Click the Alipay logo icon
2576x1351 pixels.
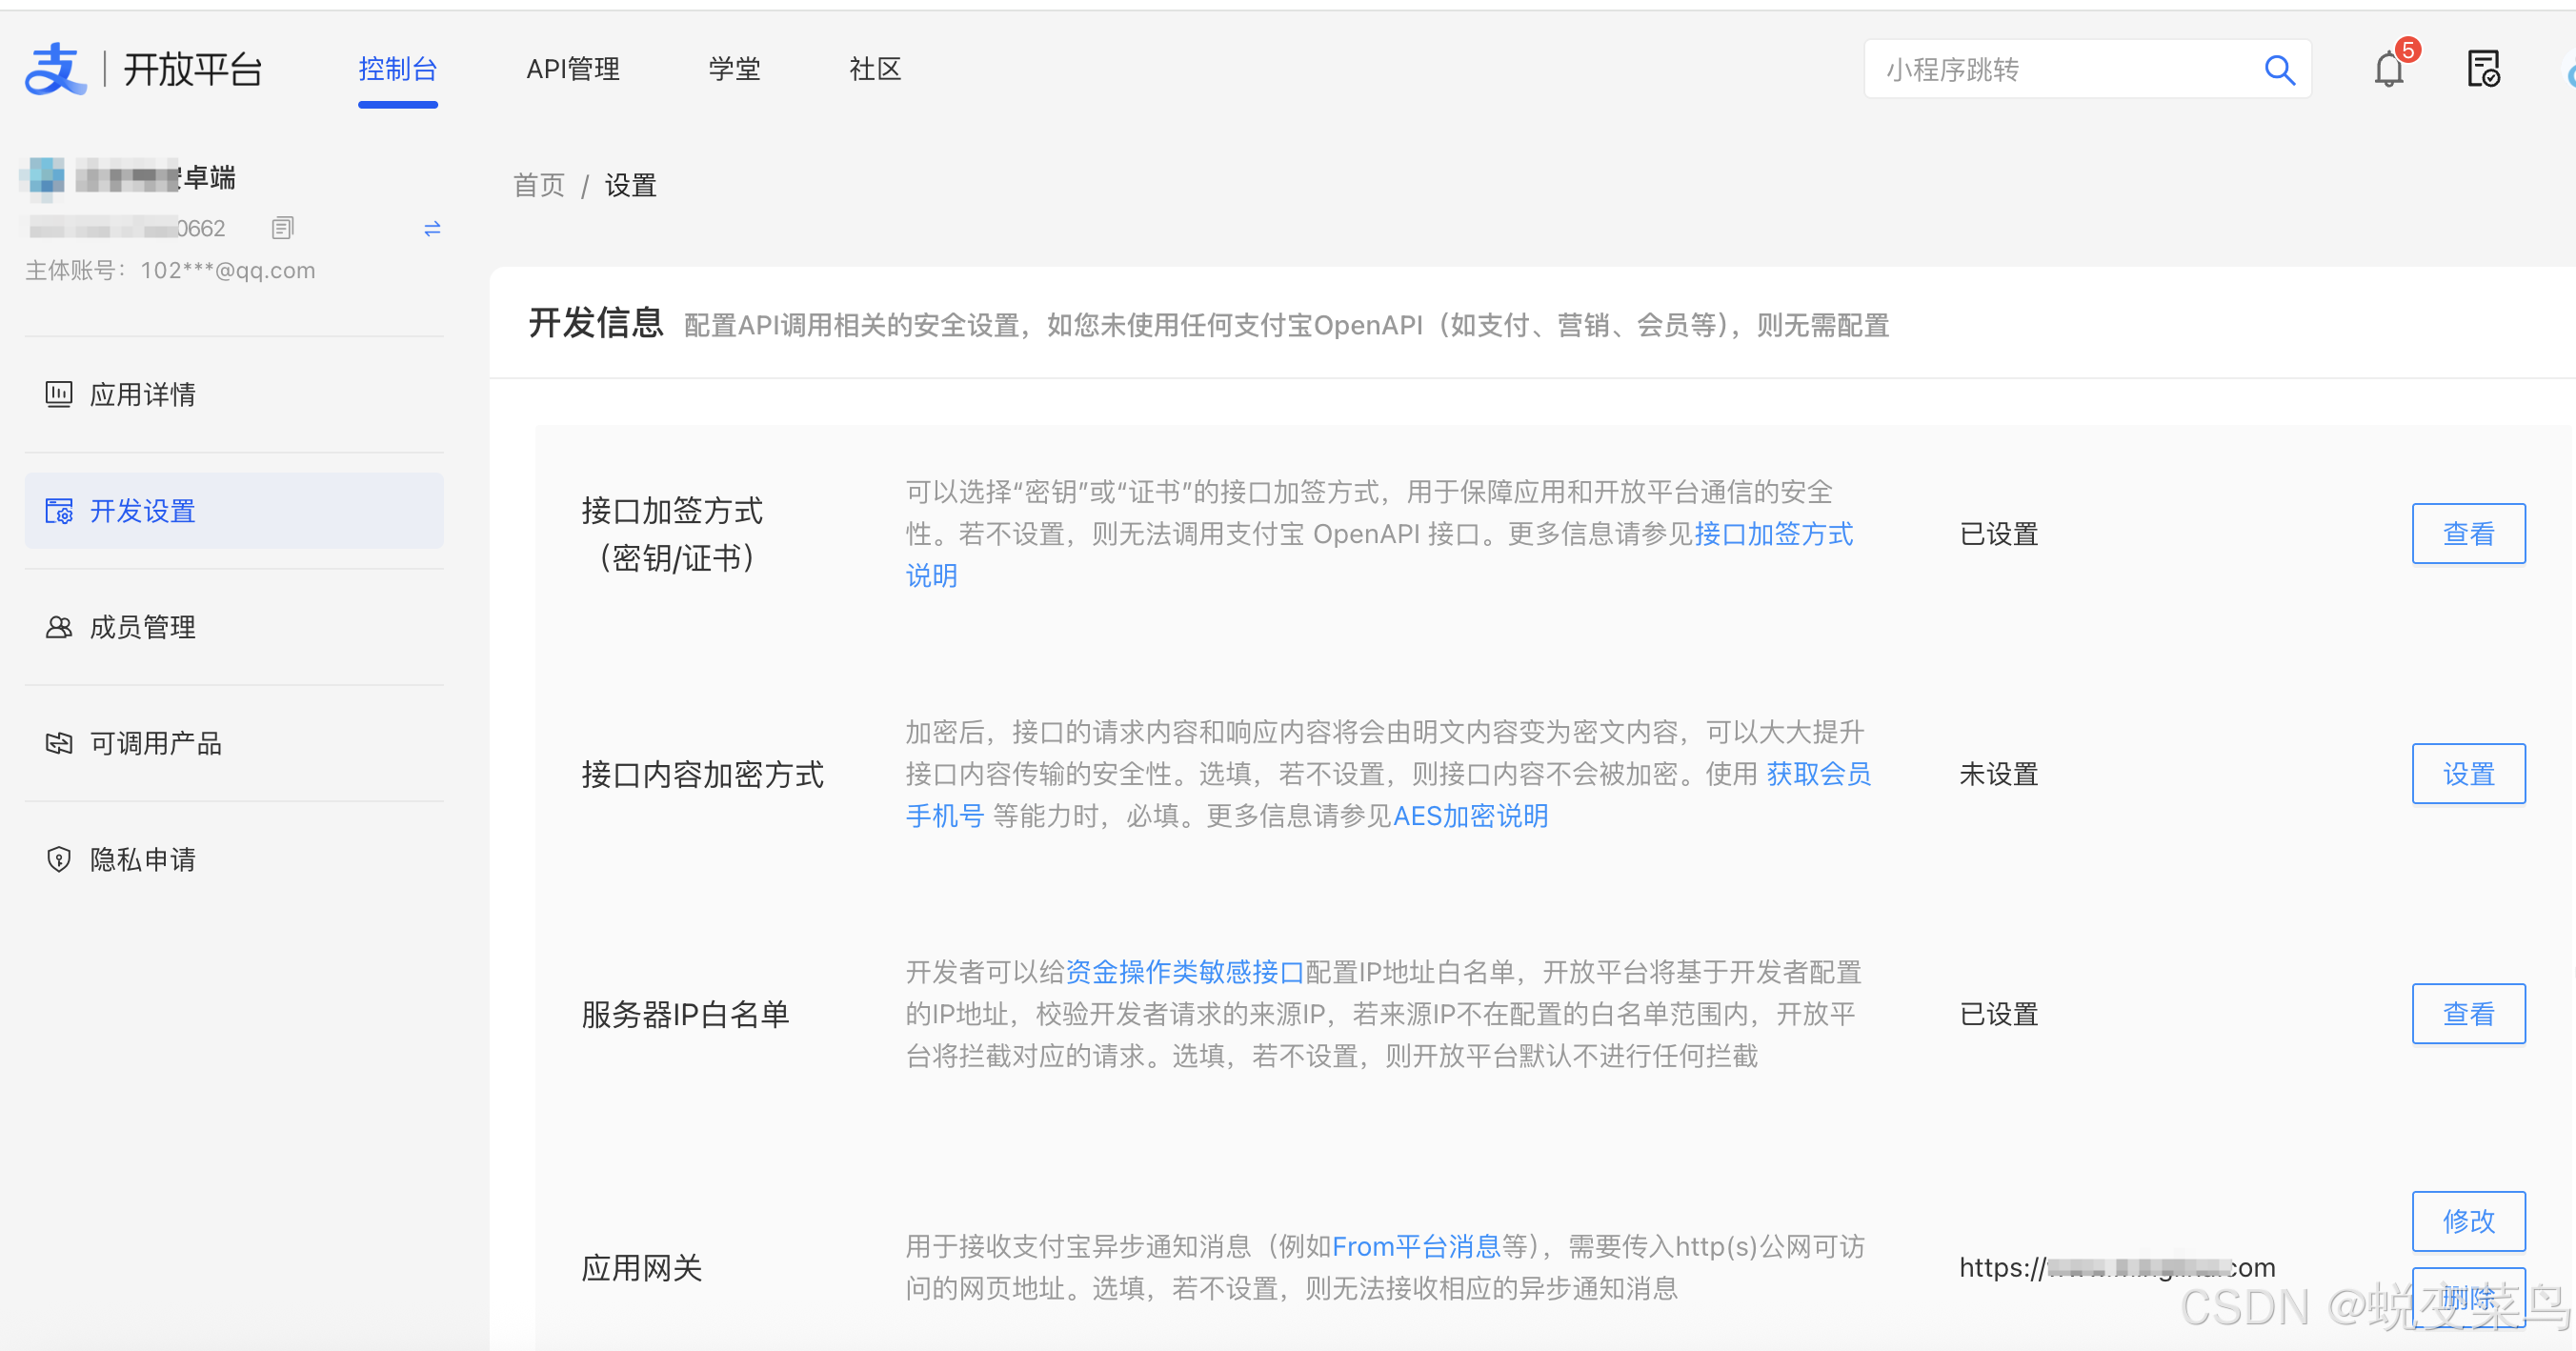[x=55, y=69]
